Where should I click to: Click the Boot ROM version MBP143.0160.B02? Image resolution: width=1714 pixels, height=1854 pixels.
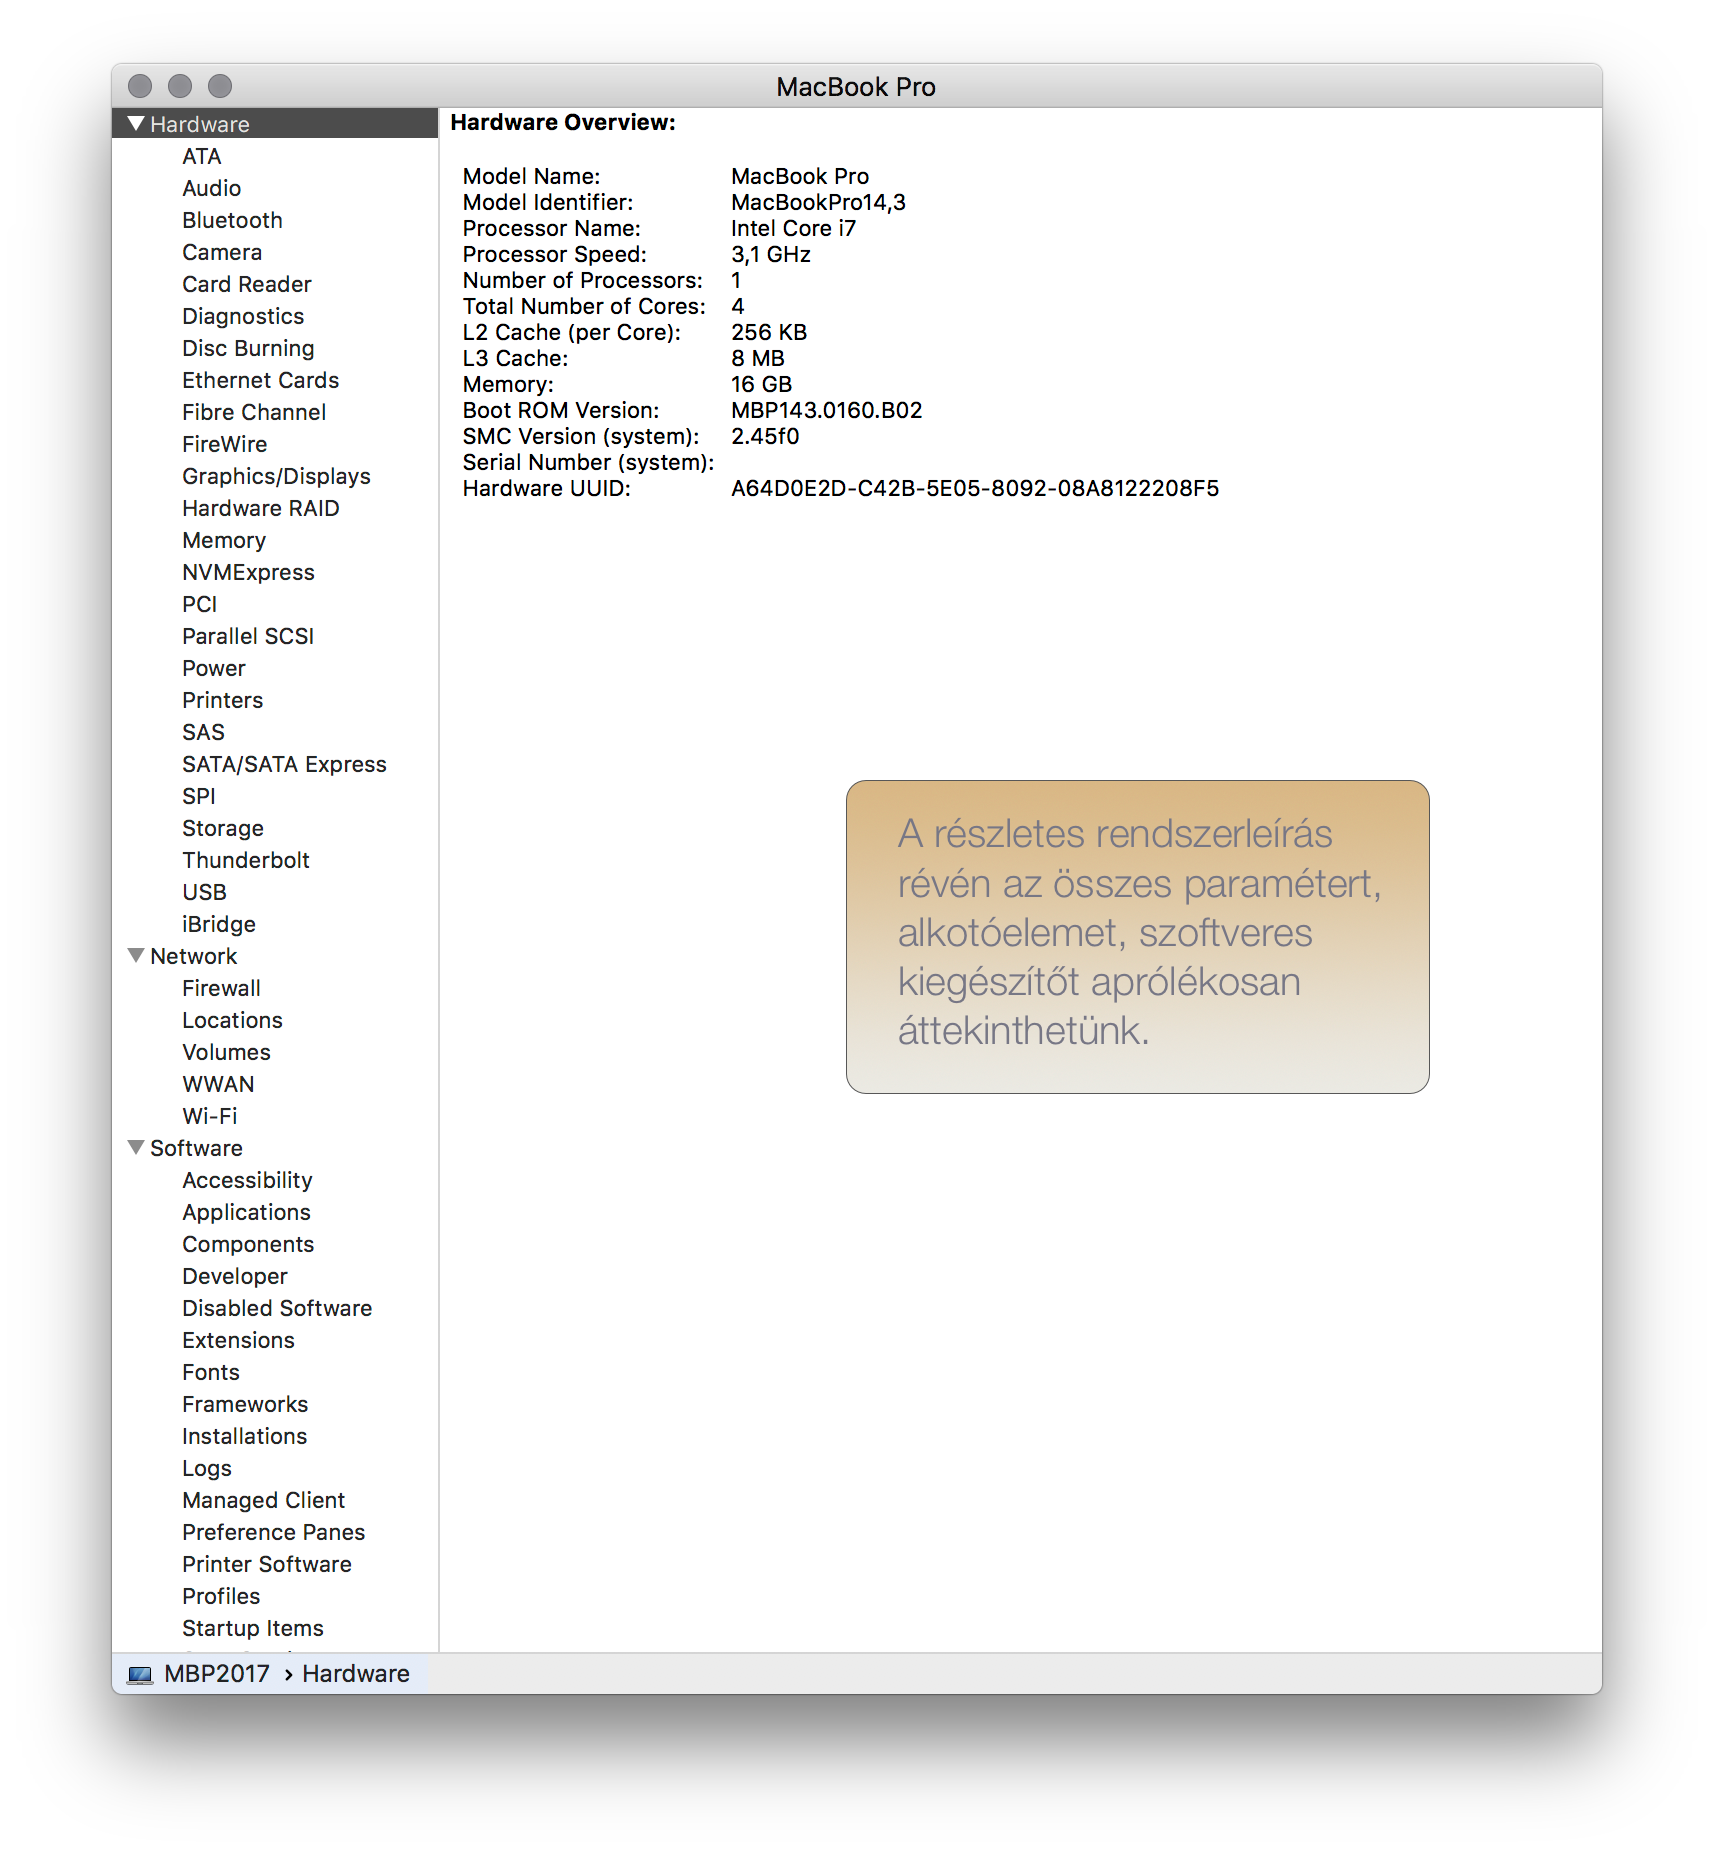click(x=826, y=410)
